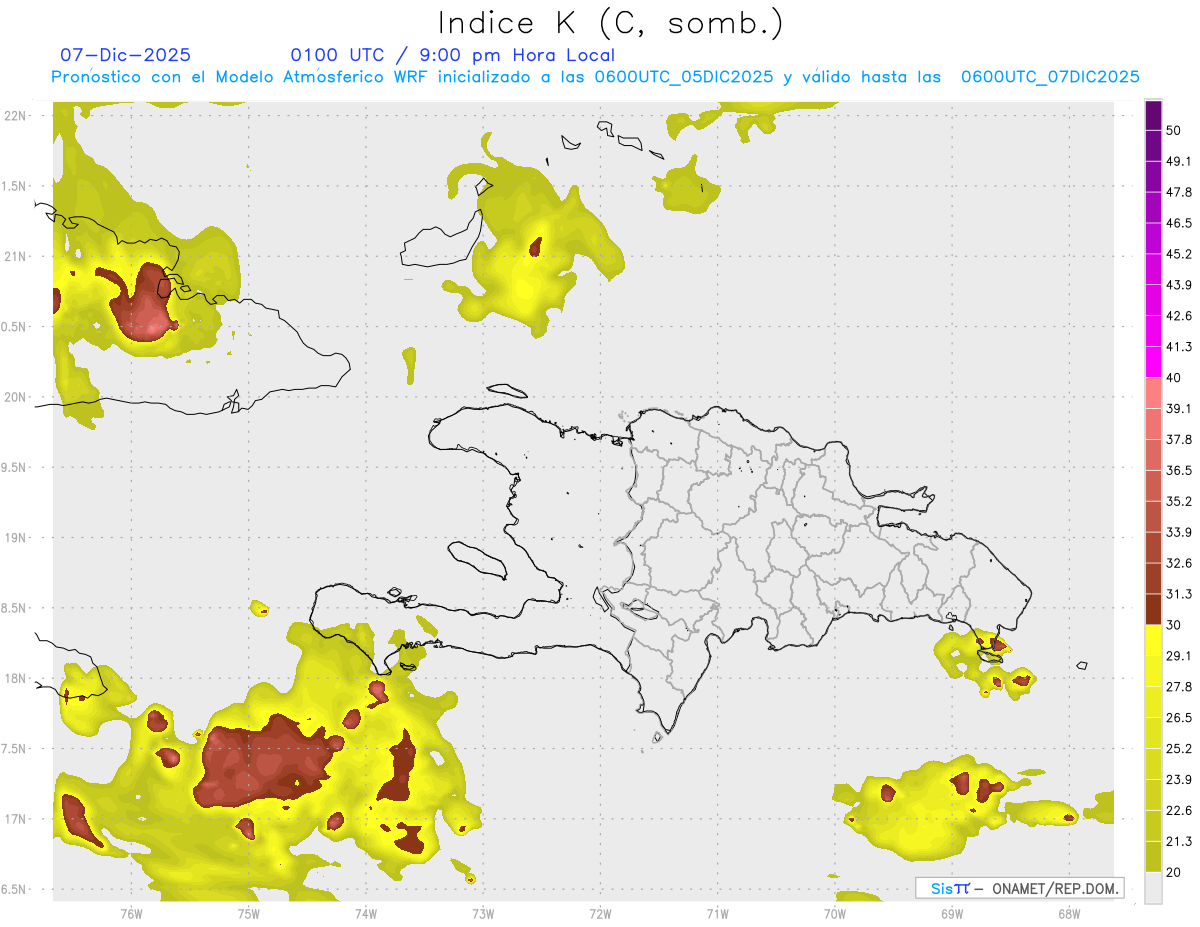
Task: Click the color scale value 33.9
Action: point(1179,532)
